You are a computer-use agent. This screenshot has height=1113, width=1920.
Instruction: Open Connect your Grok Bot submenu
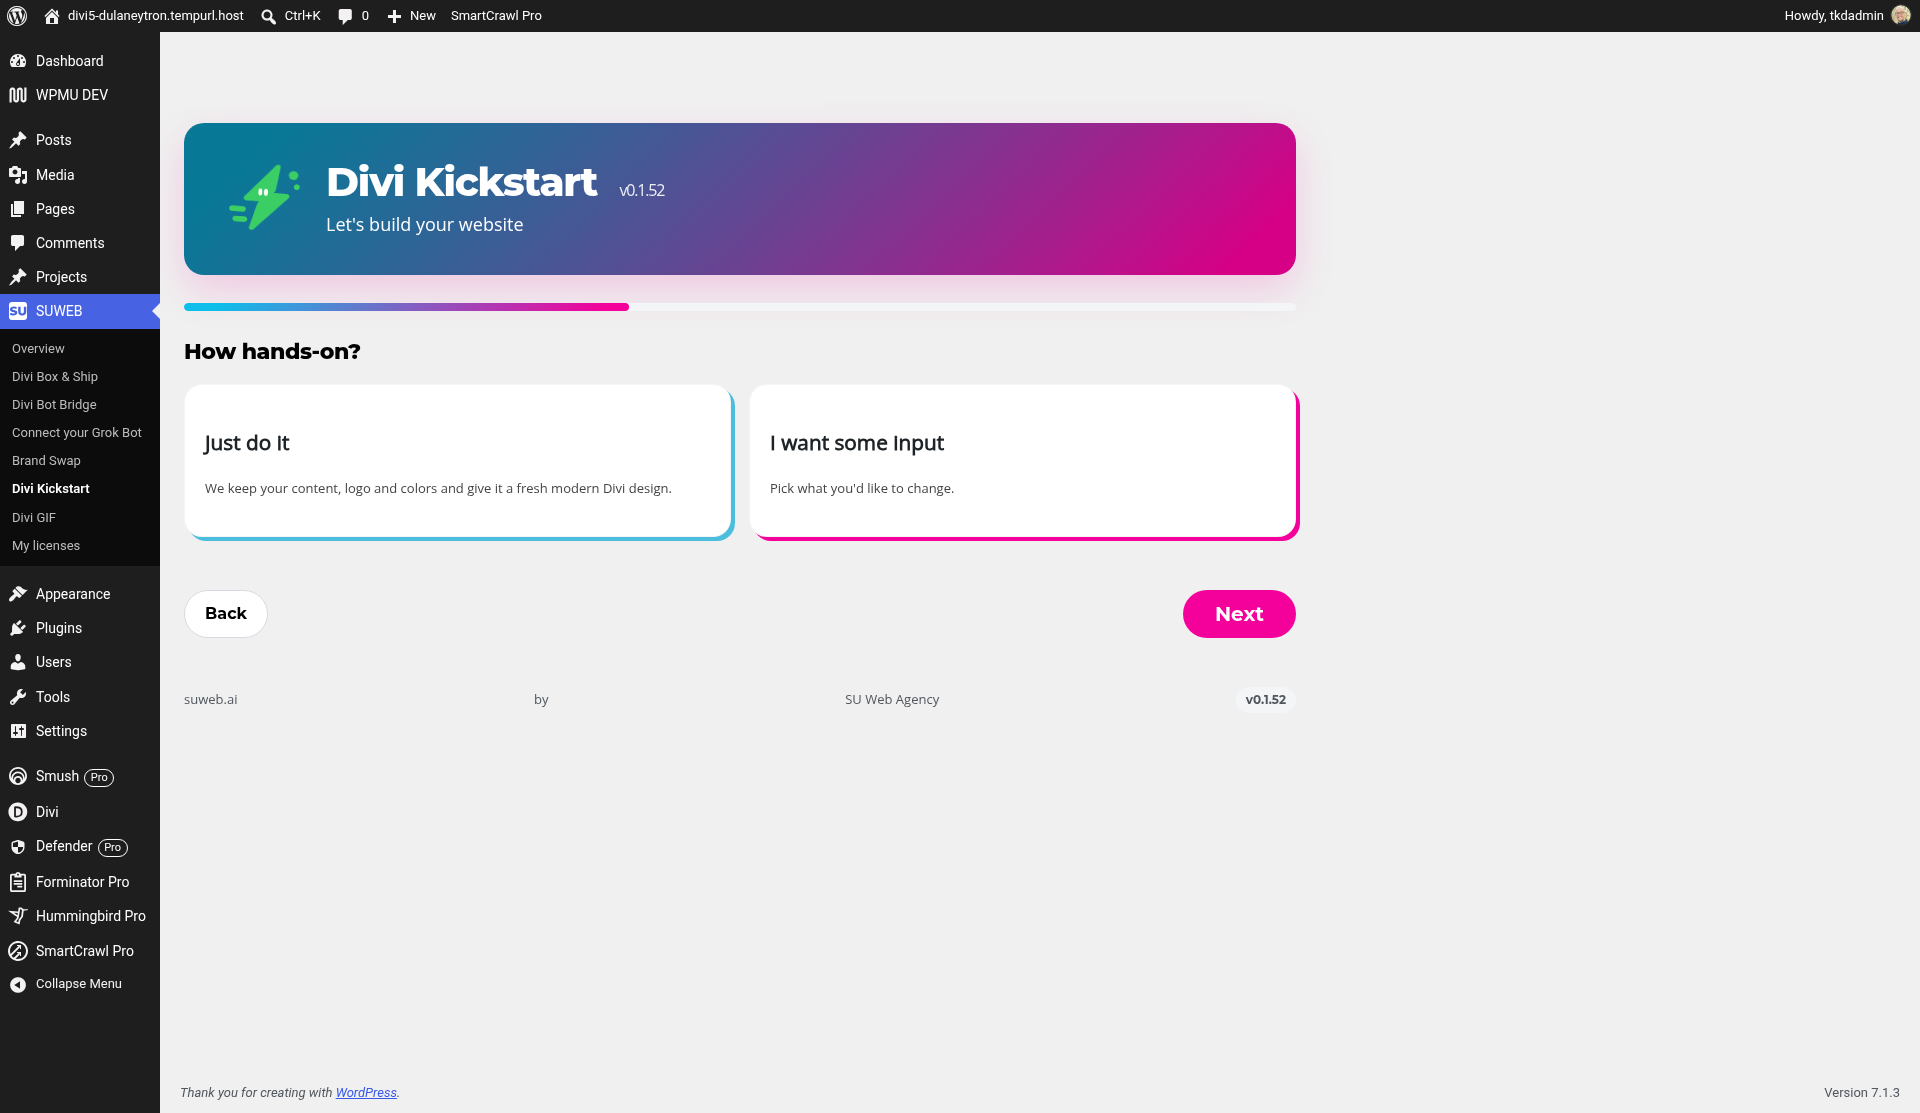point(77,433)
